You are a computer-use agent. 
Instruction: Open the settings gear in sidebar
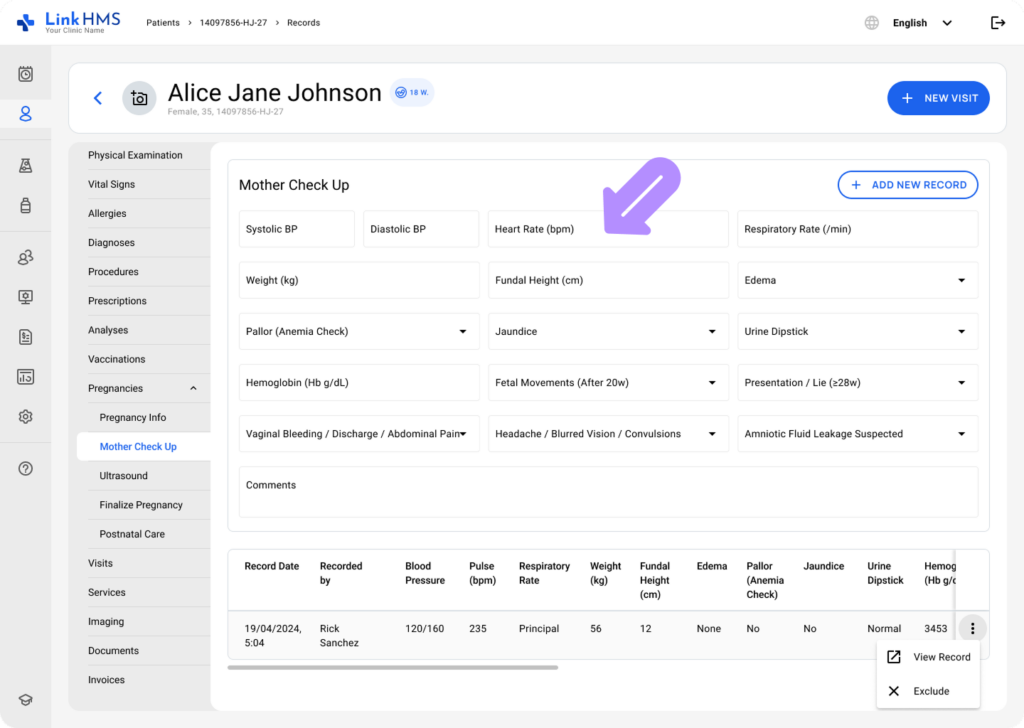pos(26,417)
